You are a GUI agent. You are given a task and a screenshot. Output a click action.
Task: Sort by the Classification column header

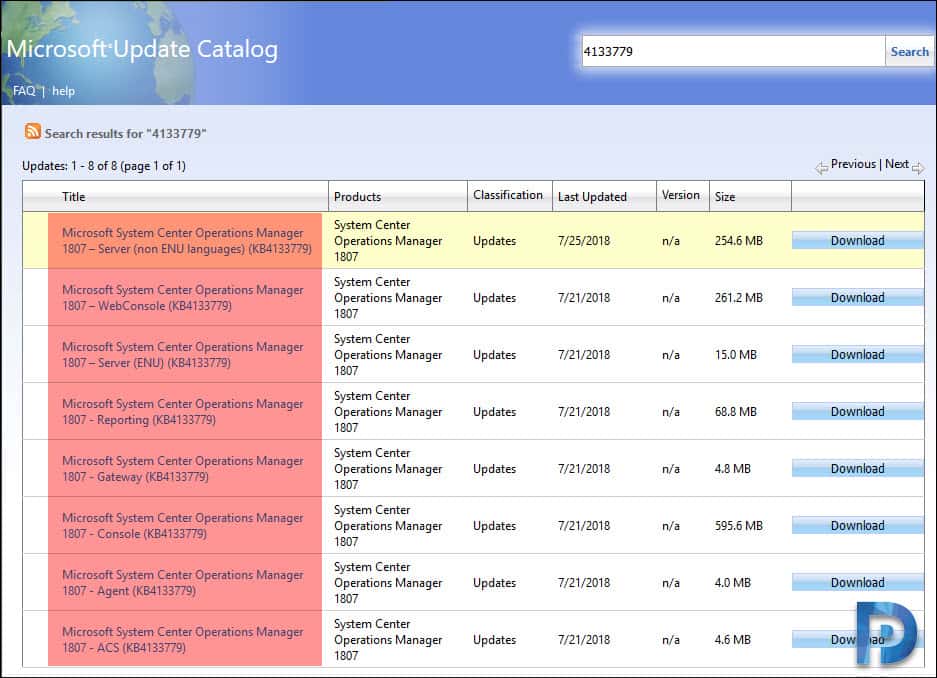pyautogui.click(x=508, y=195)
